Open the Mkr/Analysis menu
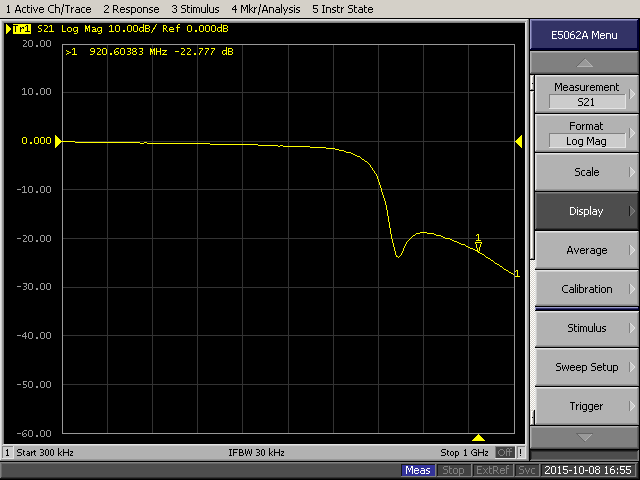Screen dimensions: 640x480 click(x=266, y=9)
